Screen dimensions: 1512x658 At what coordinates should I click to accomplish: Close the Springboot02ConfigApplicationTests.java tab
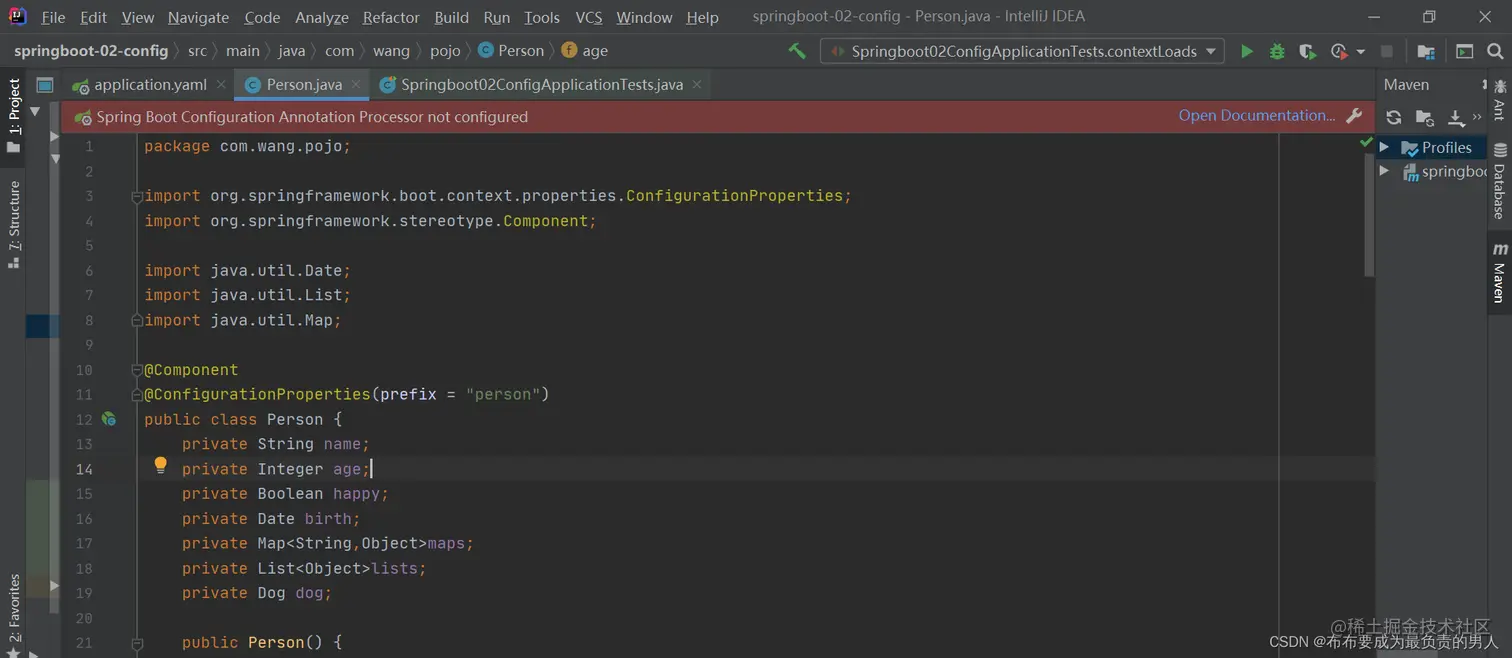(x=697, y=85)
